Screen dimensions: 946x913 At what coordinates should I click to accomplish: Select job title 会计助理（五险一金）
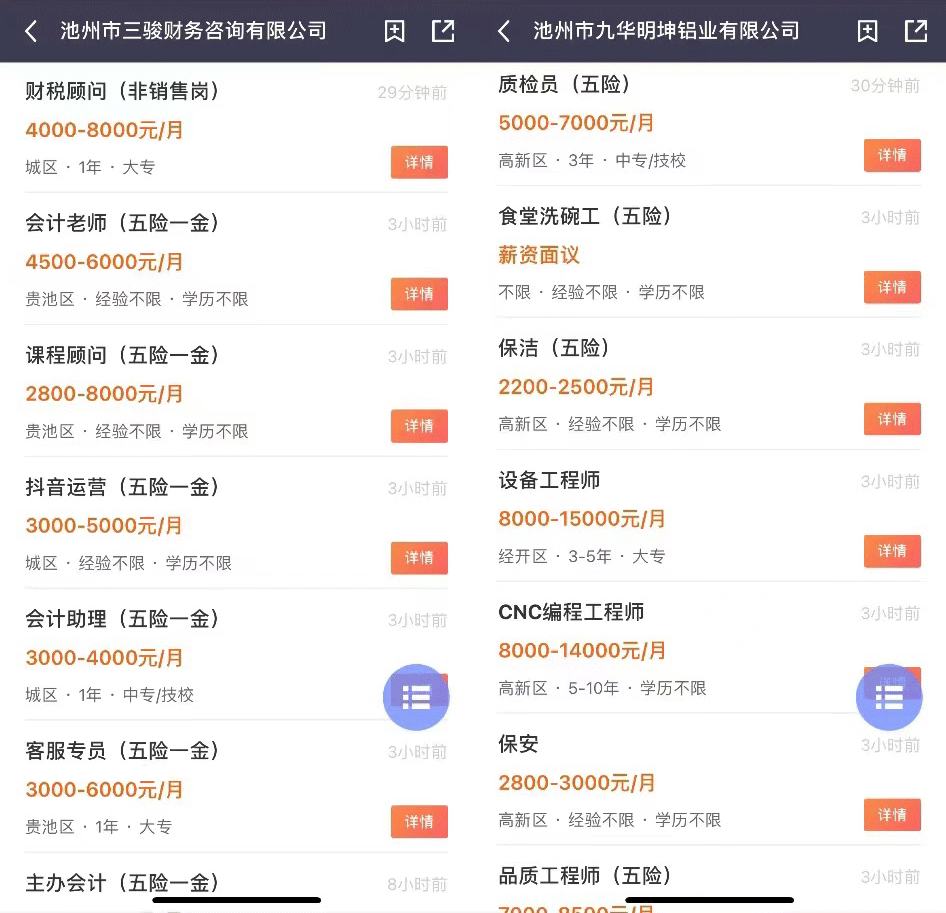[122, 619]
